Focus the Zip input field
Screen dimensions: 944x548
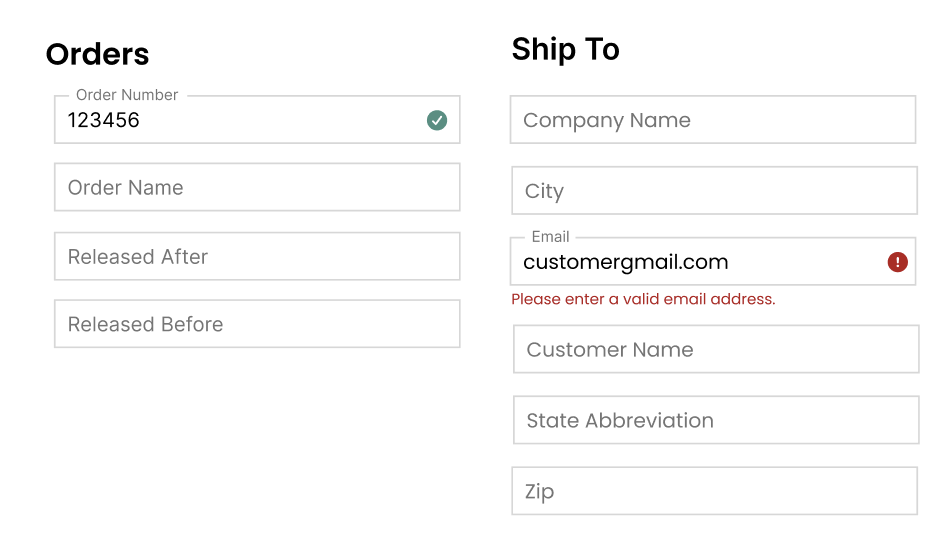click(714, 492)
